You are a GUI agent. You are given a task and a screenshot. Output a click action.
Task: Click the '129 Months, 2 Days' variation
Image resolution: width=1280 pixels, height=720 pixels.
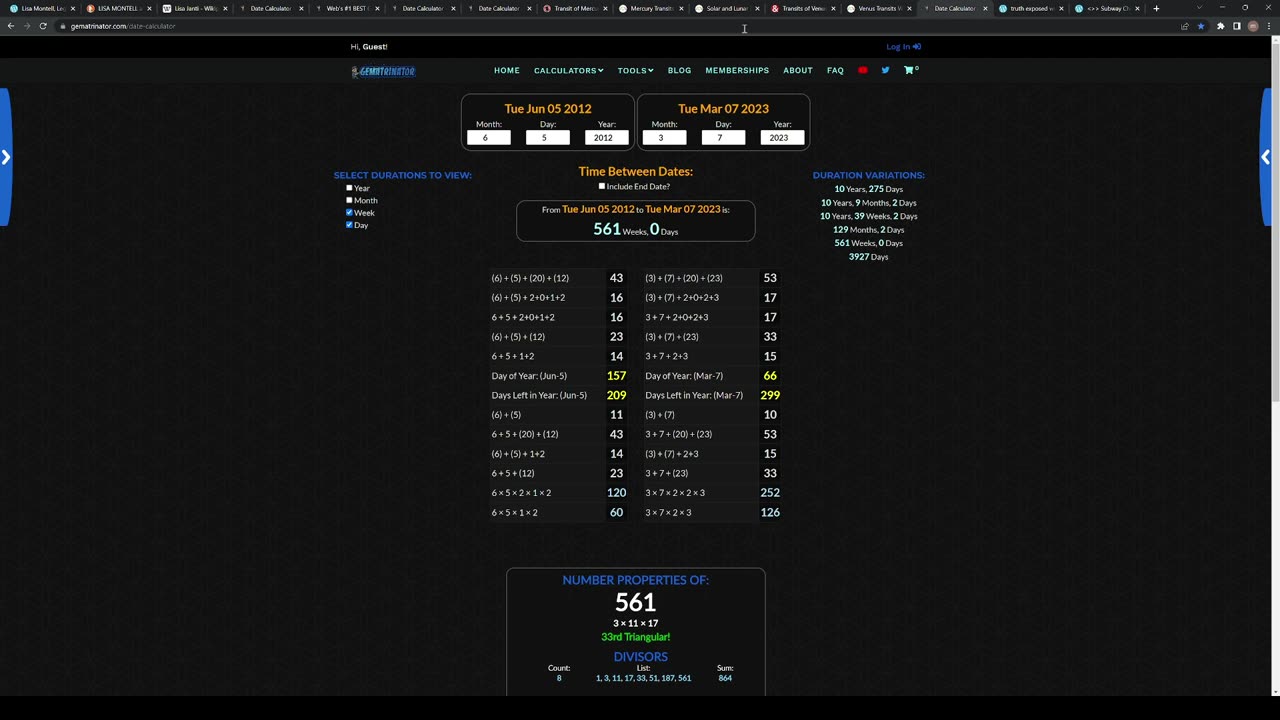point(868,230)
